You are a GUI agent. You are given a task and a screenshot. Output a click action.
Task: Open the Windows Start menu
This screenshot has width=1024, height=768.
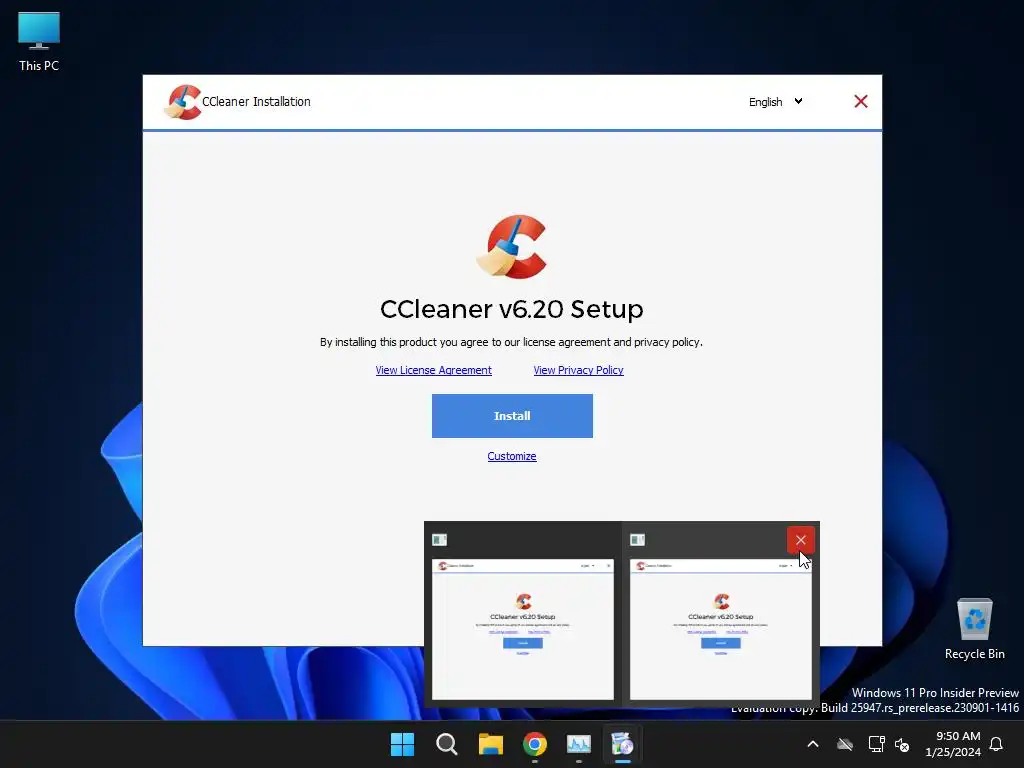click(402, 744)
